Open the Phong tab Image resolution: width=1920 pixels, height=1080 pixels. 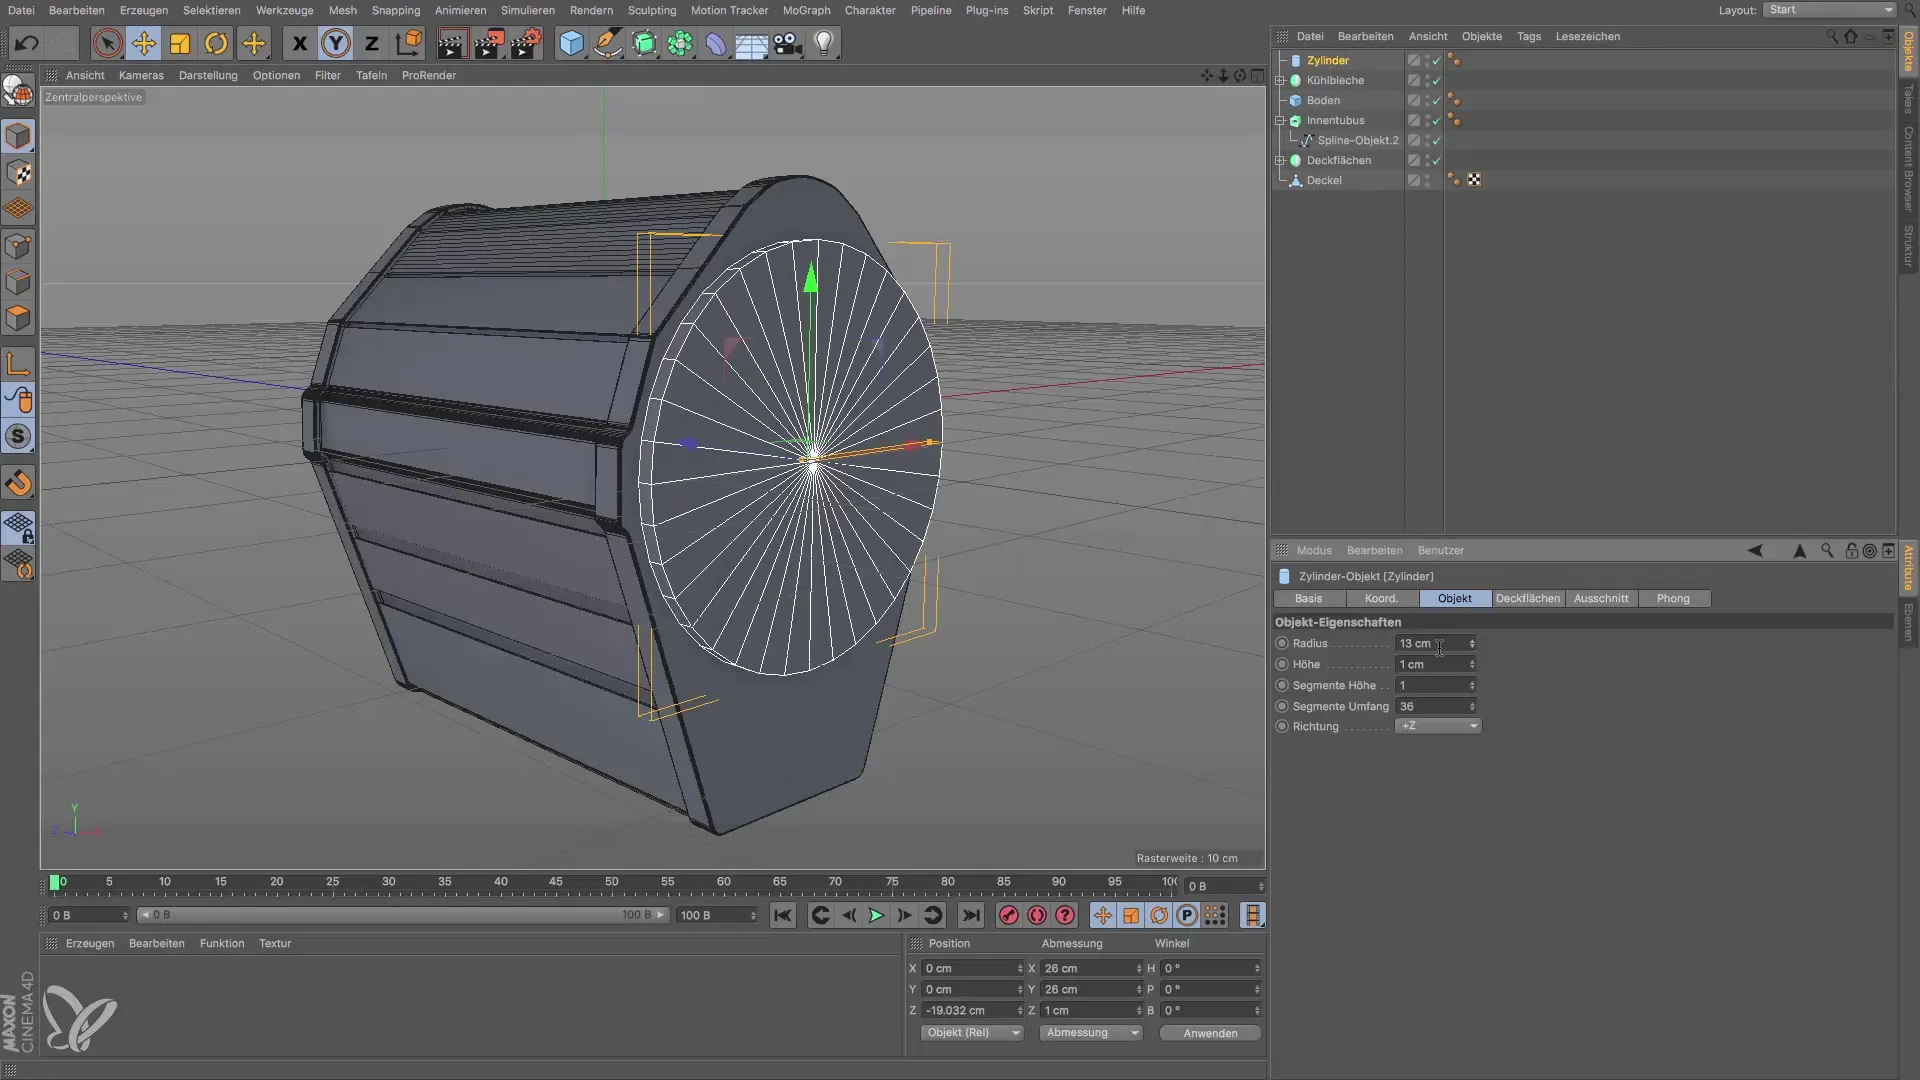pos(1673,598)
